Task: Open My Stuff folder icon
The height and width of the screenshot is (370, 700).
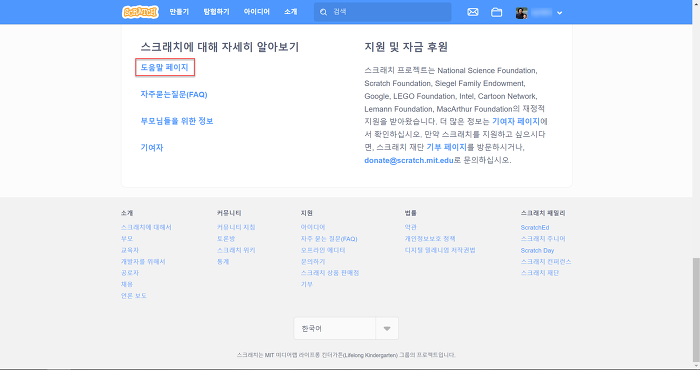Action: [496, 12]
